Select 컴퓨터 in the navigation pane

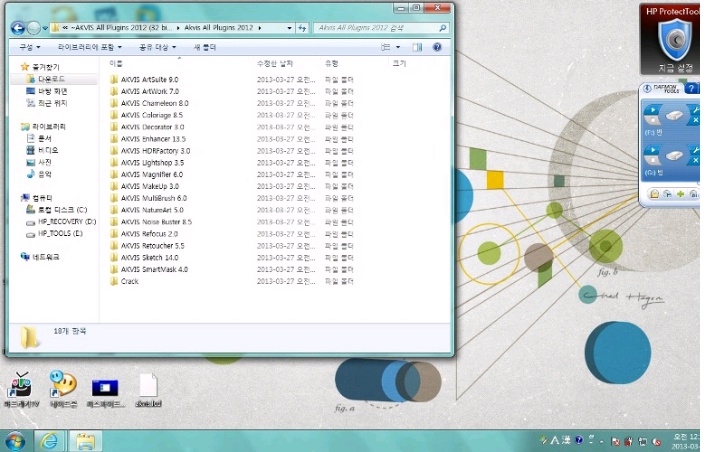click(x=37, y=198)
